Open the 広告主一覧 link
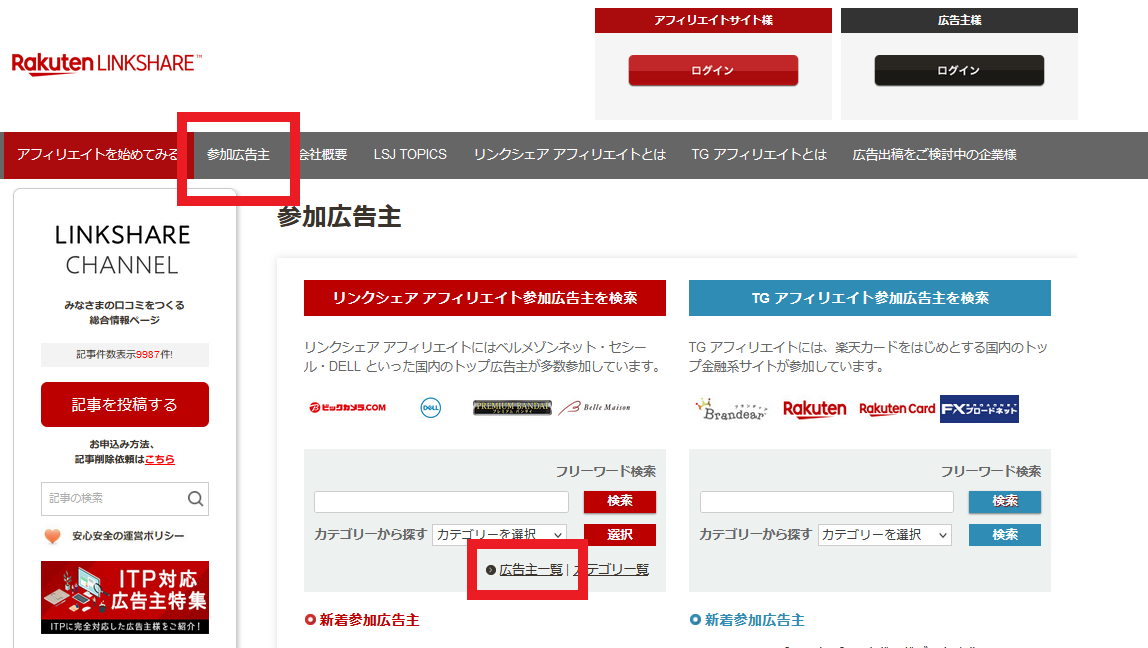This screenshot has height=648, width=1148. click(x=531, y=569)
